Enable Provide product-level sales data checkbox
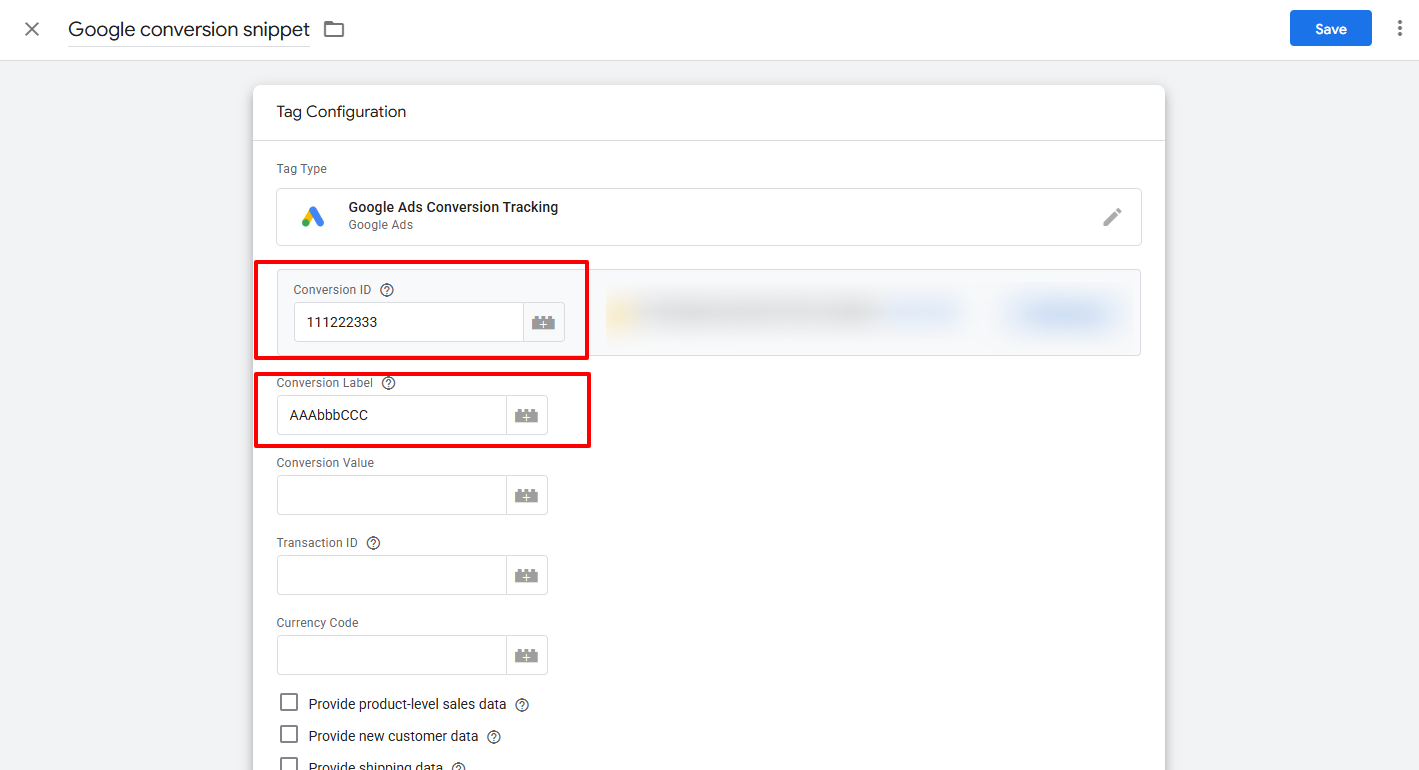The width and height of the screenshot is (1419, 770). 289,703
